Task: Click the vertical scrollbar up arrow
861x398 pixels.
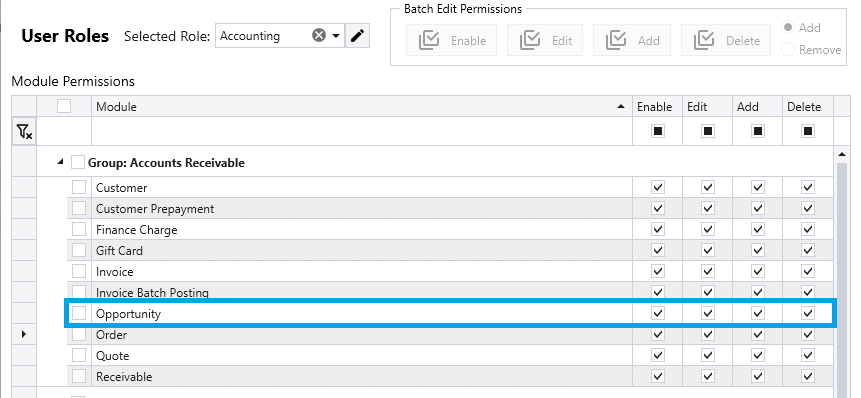Action: [x=842, y=153]
